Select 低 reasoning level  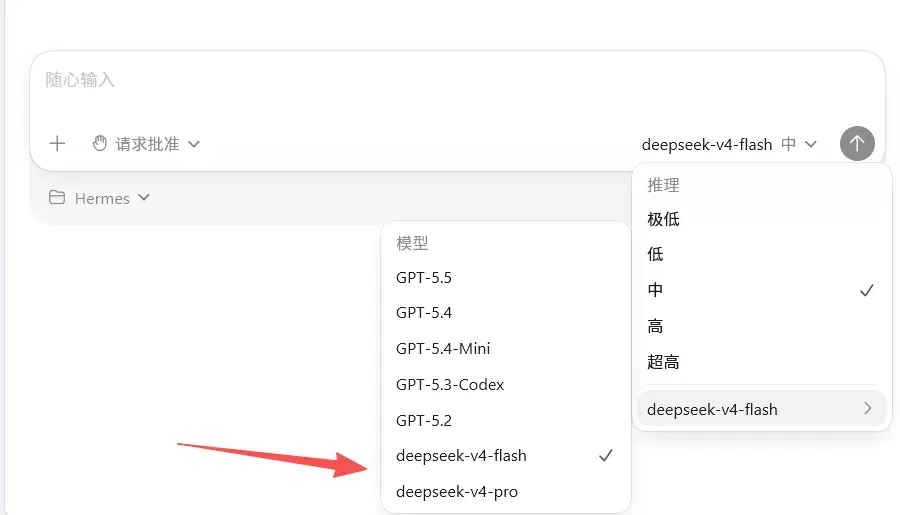(x=761, y=254)
